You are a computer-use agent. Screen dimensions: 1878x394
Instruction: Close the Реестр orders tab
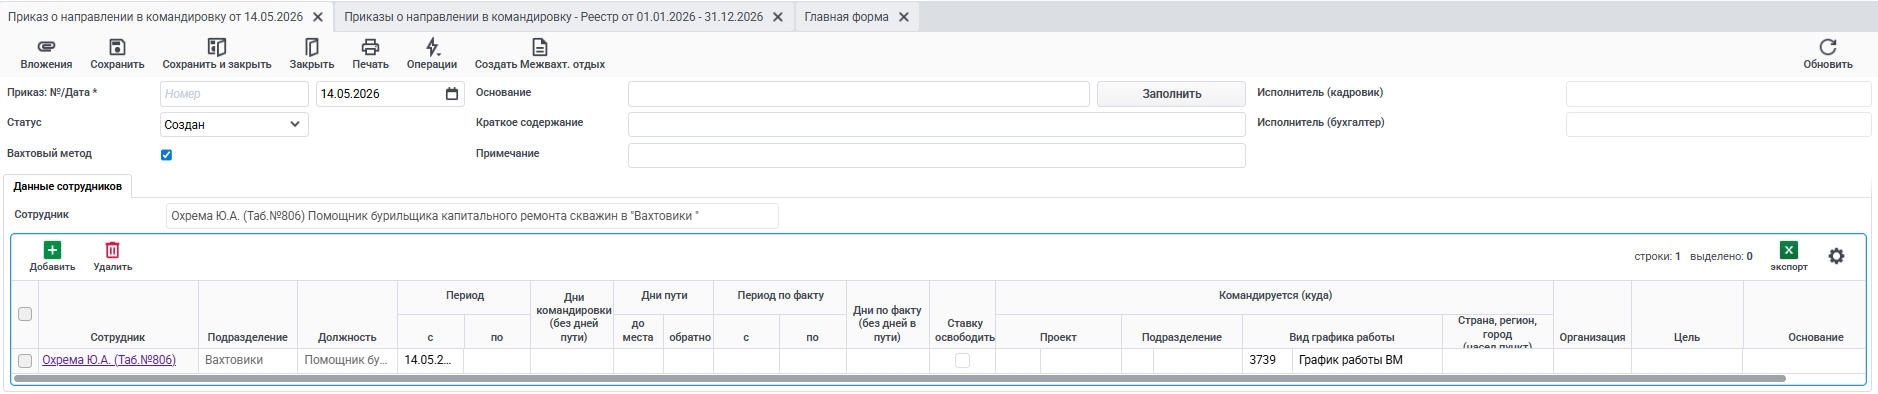tap(778, 17)
